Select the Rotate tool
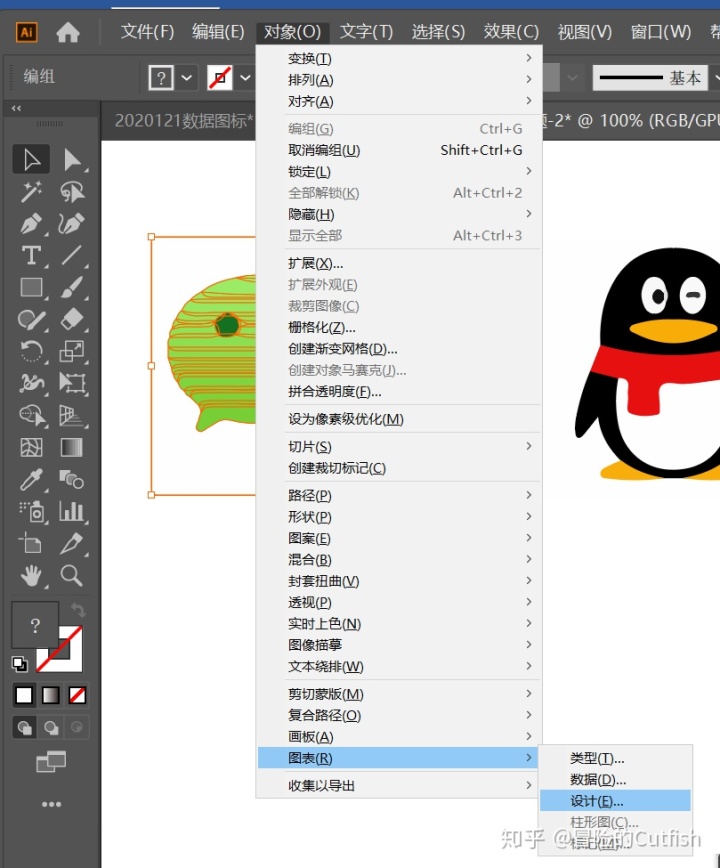The height and width of the screenshot is (868, 720). [31, 351]
